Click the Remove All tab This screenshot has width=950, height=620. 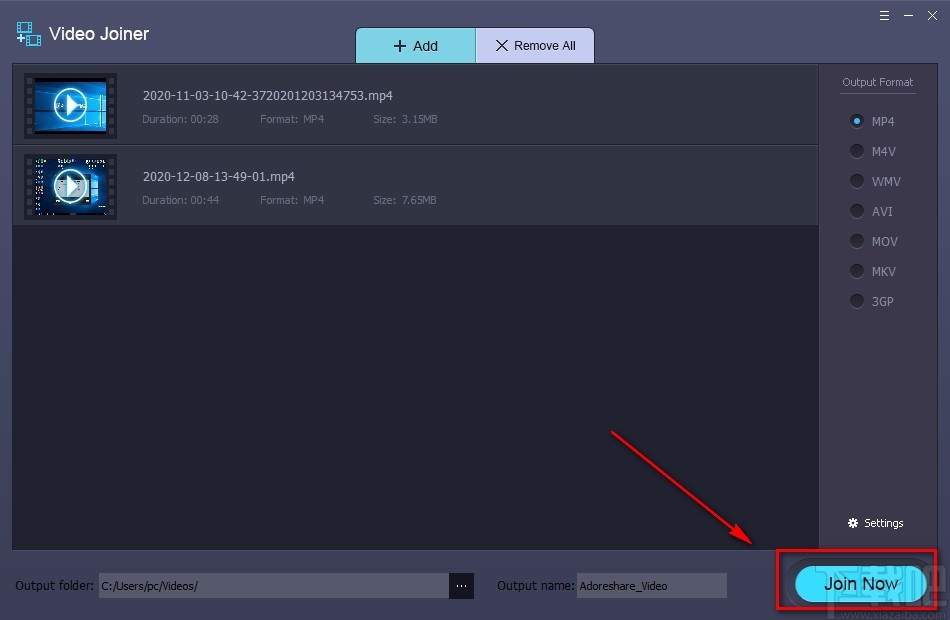[534, 45]
